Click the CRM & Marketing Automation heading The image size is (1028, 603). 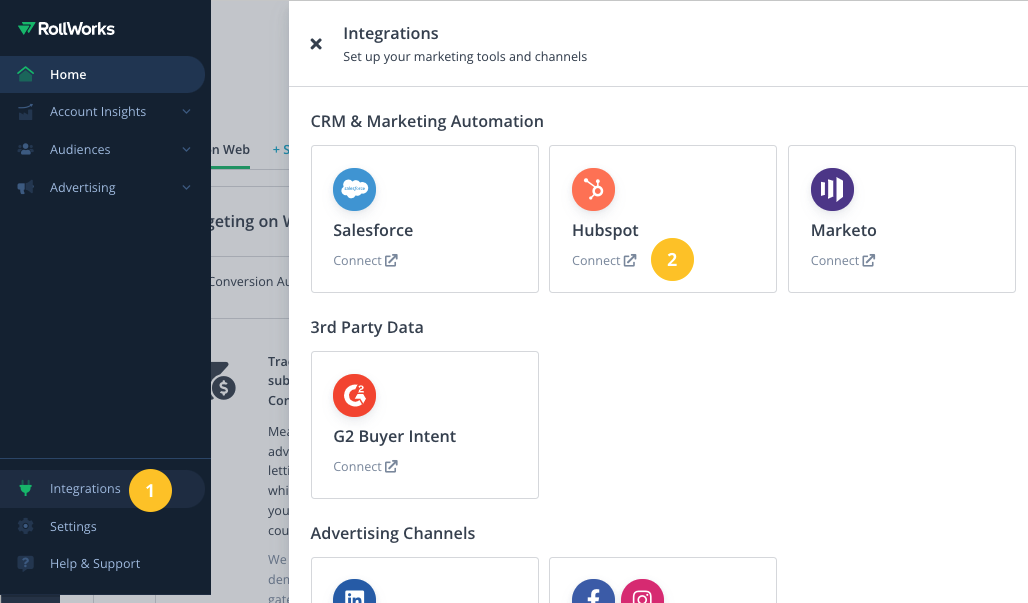click(427, 121)
